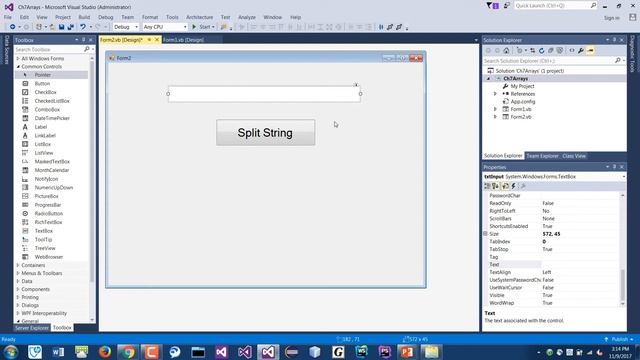Click the Save icon in the toolbar

61,27
